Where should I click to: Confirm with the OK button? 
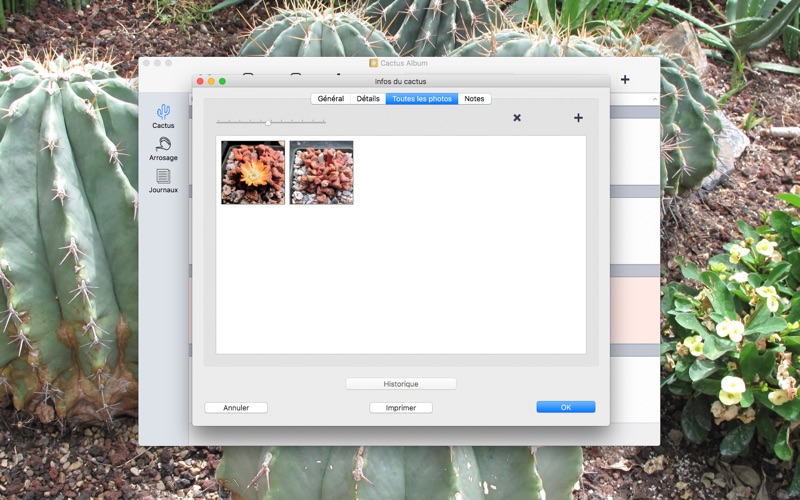click(x=566, y=407)
